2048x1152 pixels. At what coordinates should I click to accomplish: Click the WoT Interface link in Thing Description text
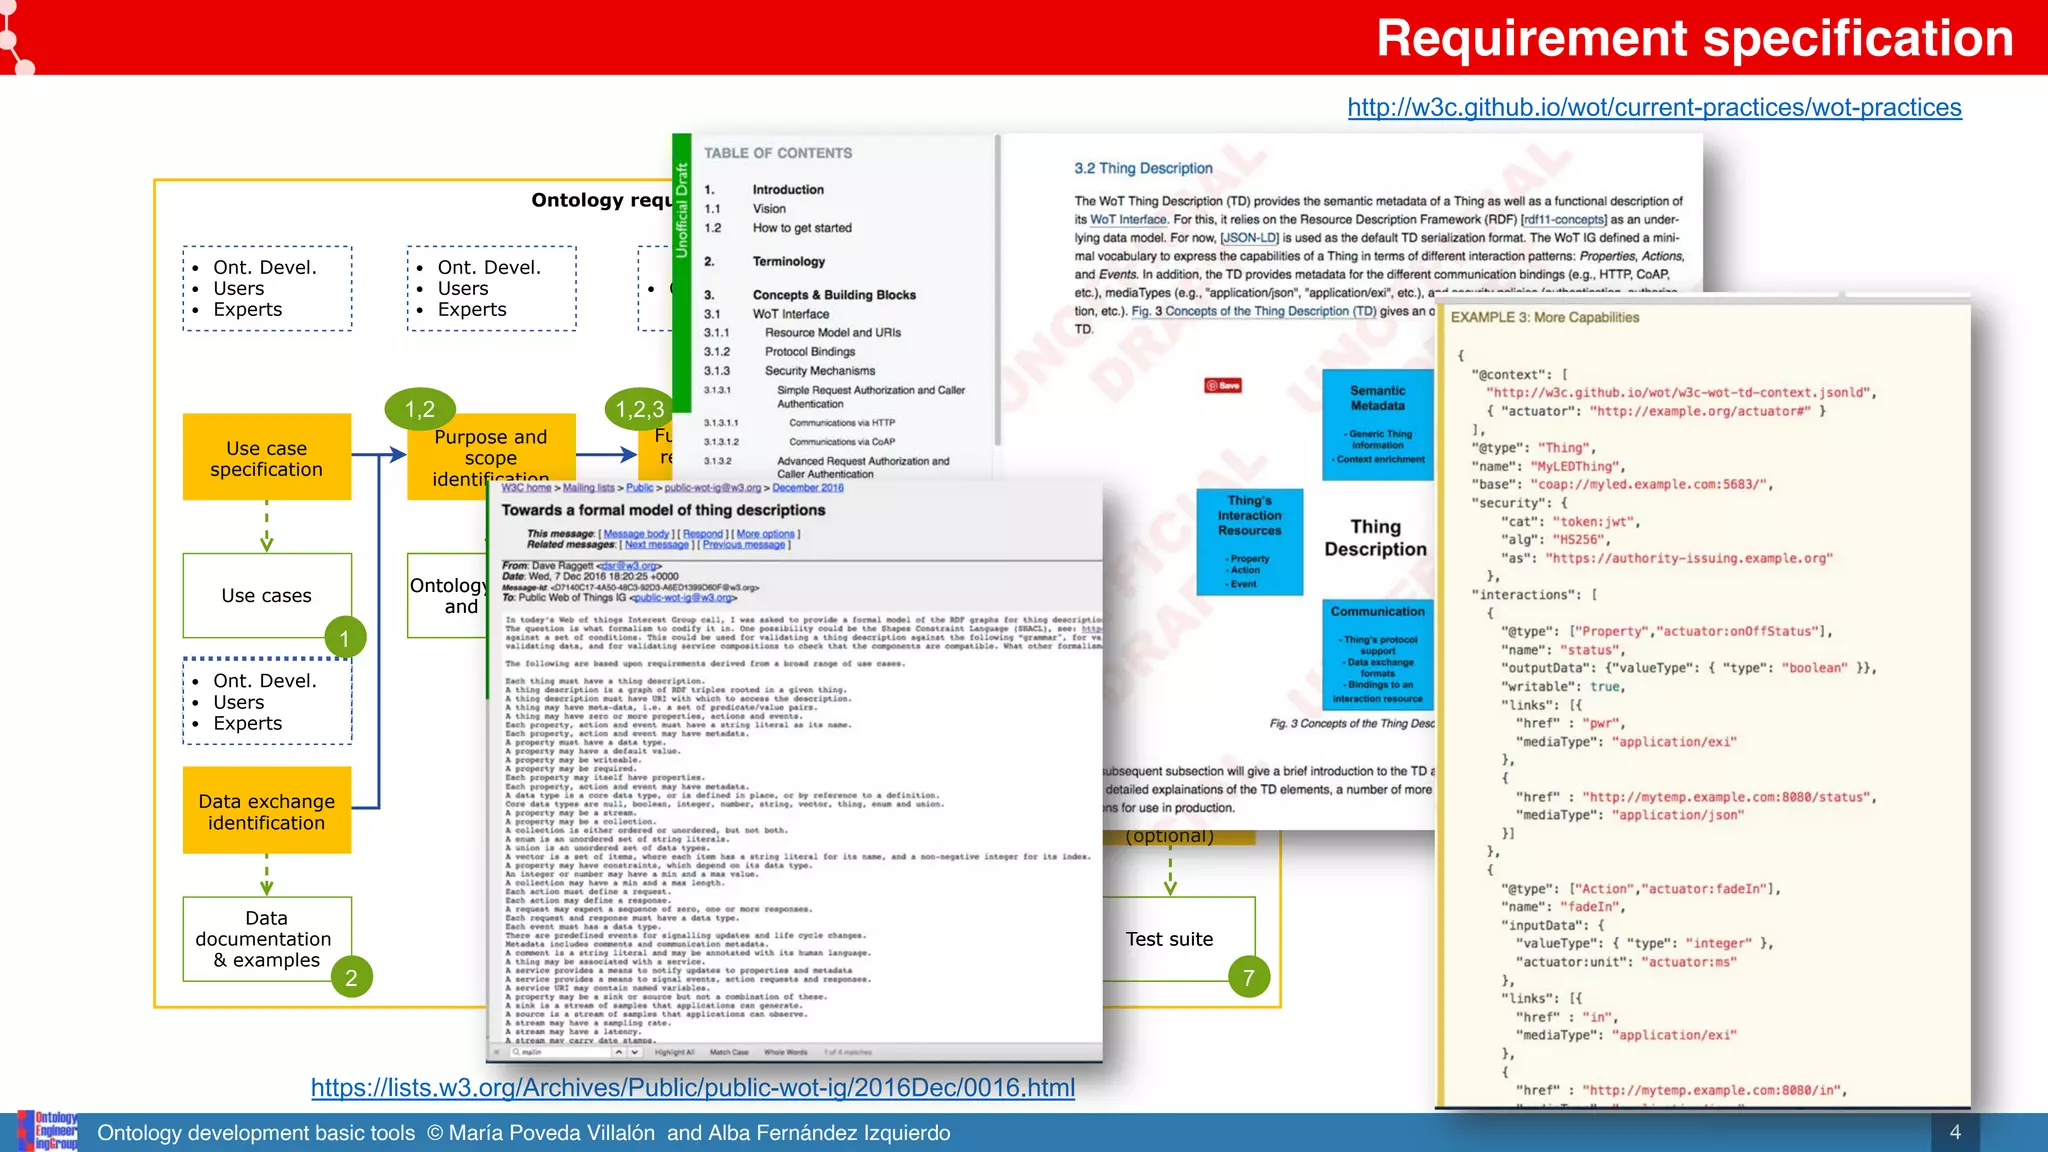[x=1128, y=220]
